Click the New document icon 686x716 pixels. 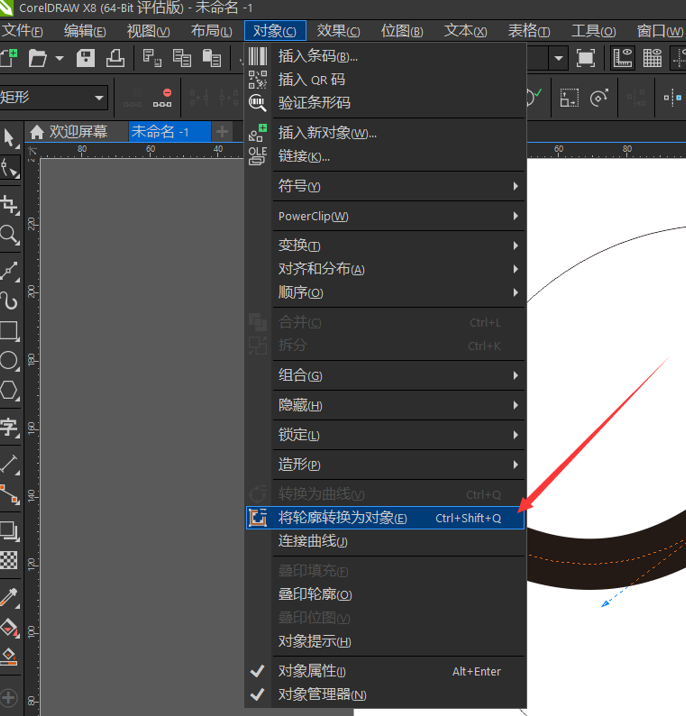[x=8, y=58]
